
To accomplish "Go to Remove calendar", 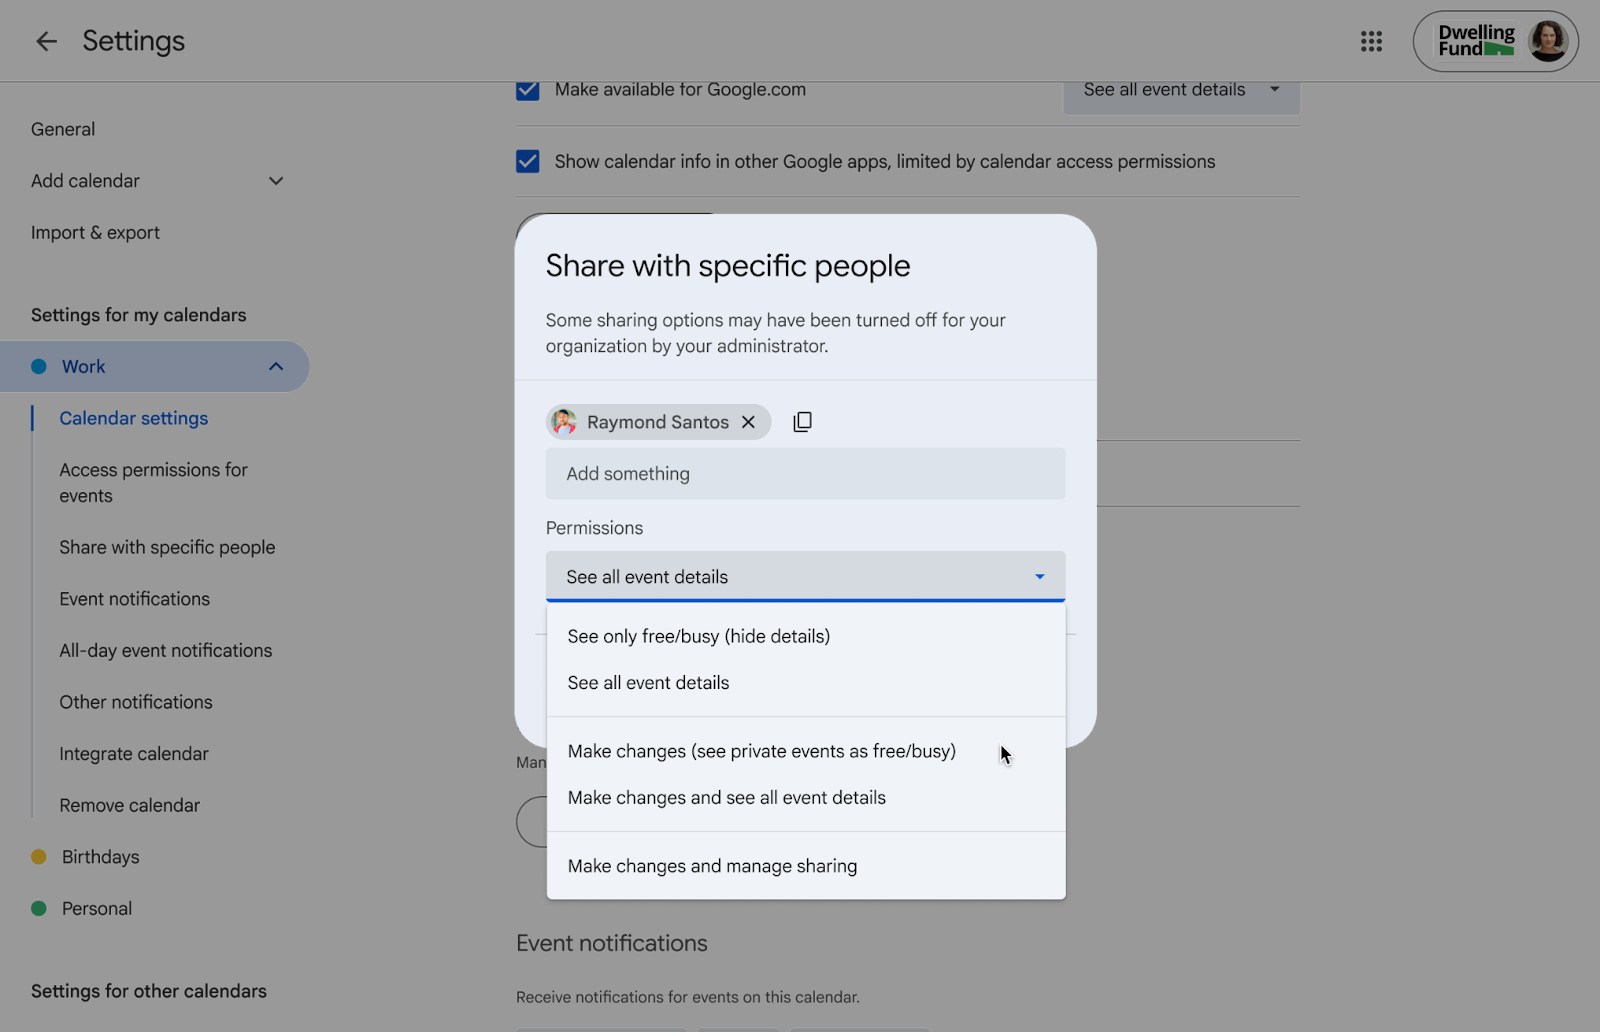I will [x=130, y=806].
